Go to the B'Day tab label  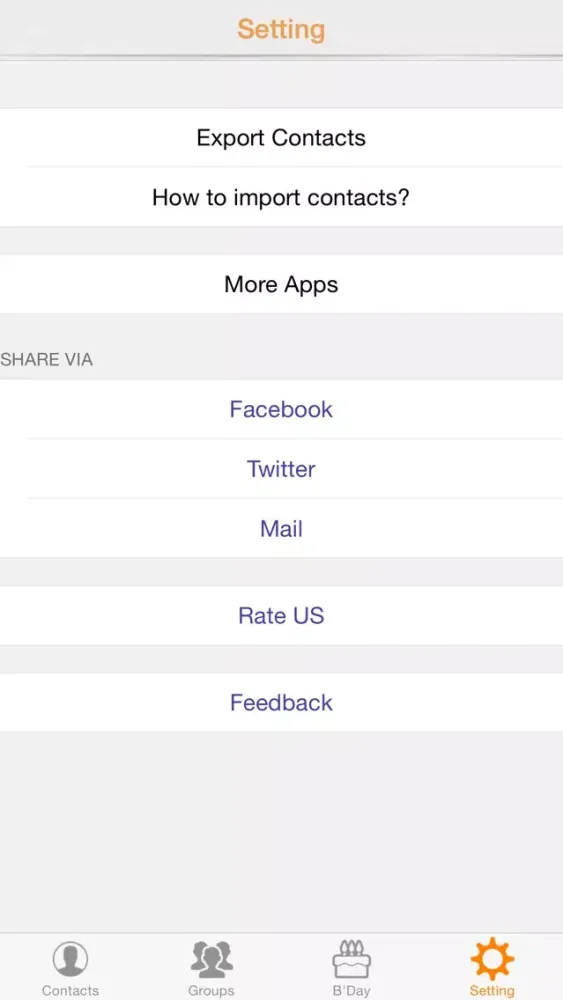[351, 990]
